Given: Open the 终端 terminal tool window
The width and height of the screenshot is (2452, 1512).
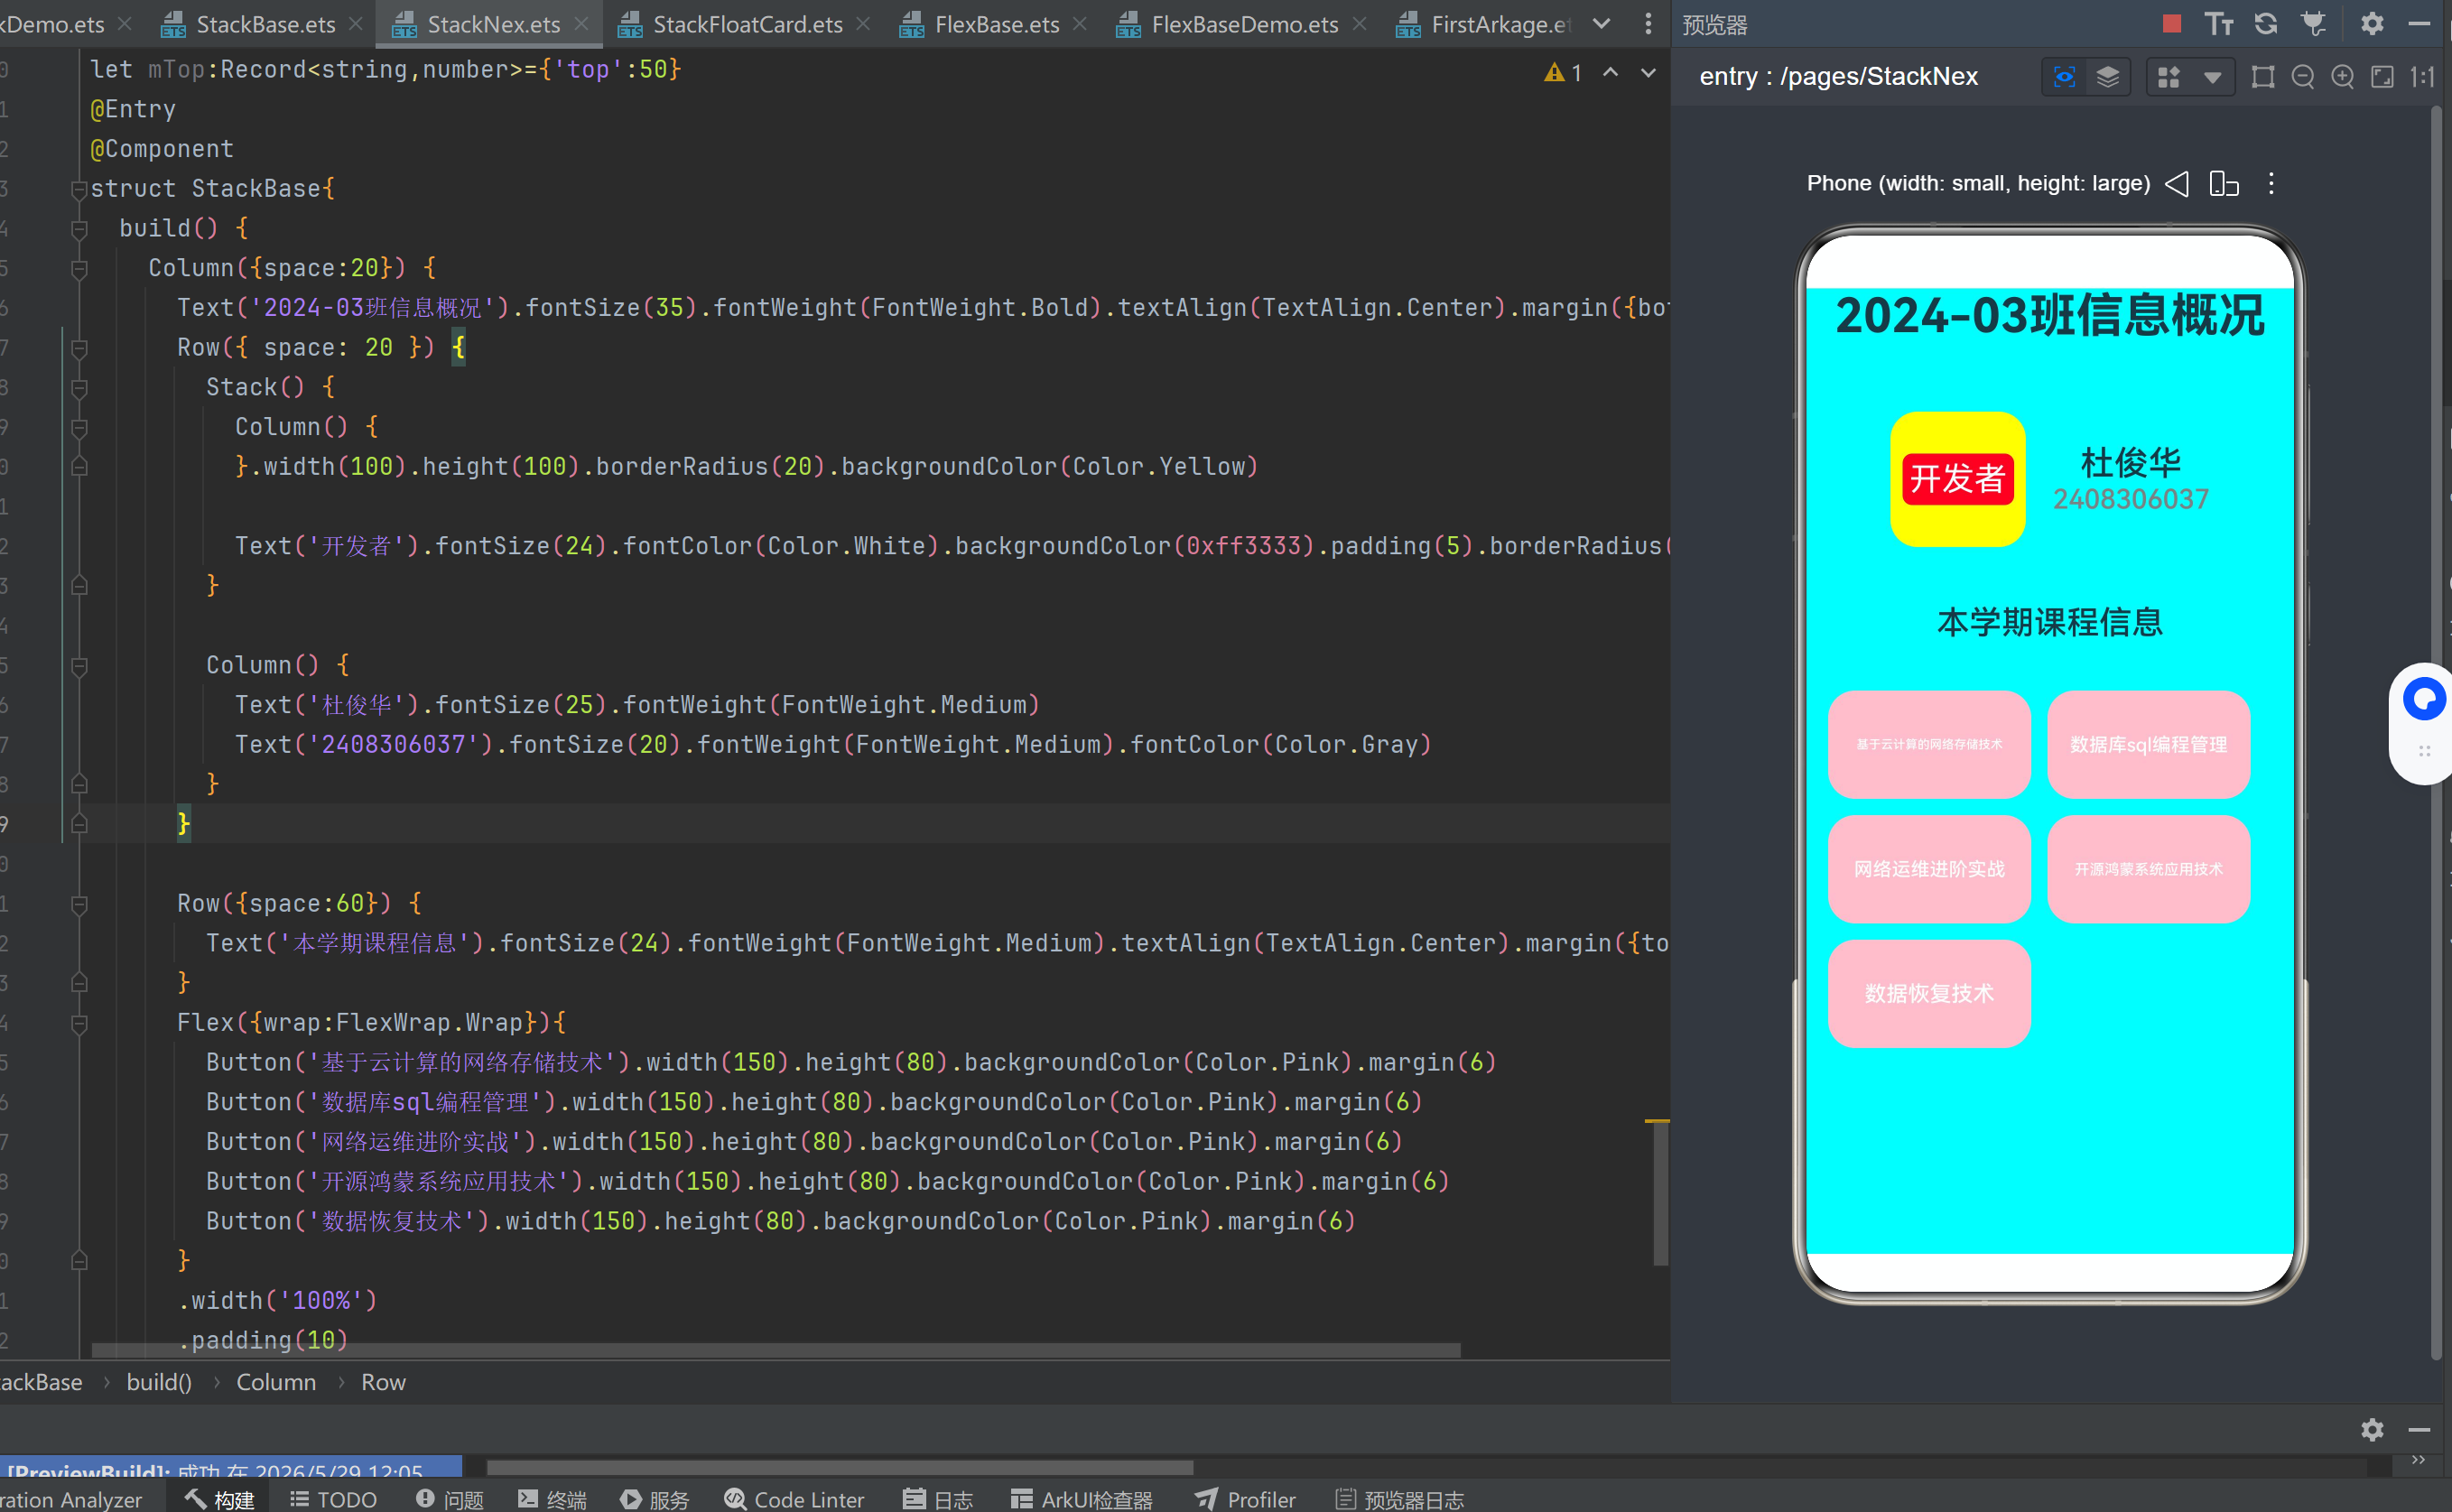Looking at the screenshot, I should pyautogui.click(x=553, y=1499).
